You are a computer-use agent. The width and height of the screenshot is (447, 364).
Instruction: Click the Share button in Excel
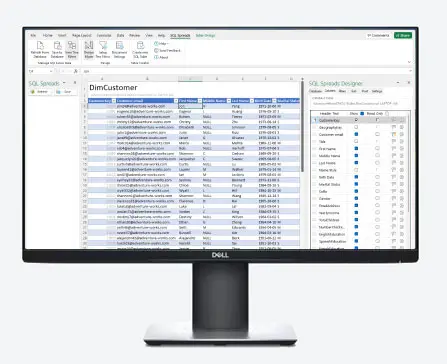(403, 35)
